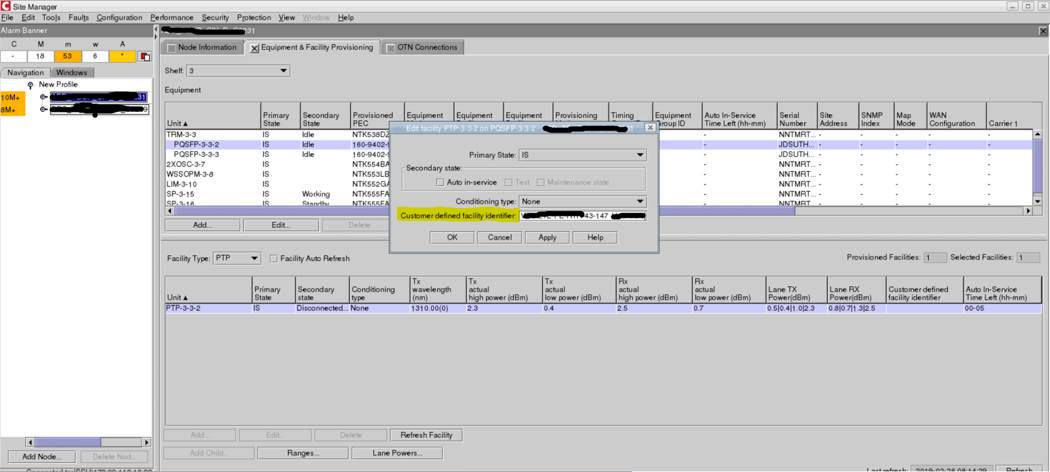Expand the second node with 8M+ alarms
Screen dimensions: 1050x472
(x=44, y=109)
